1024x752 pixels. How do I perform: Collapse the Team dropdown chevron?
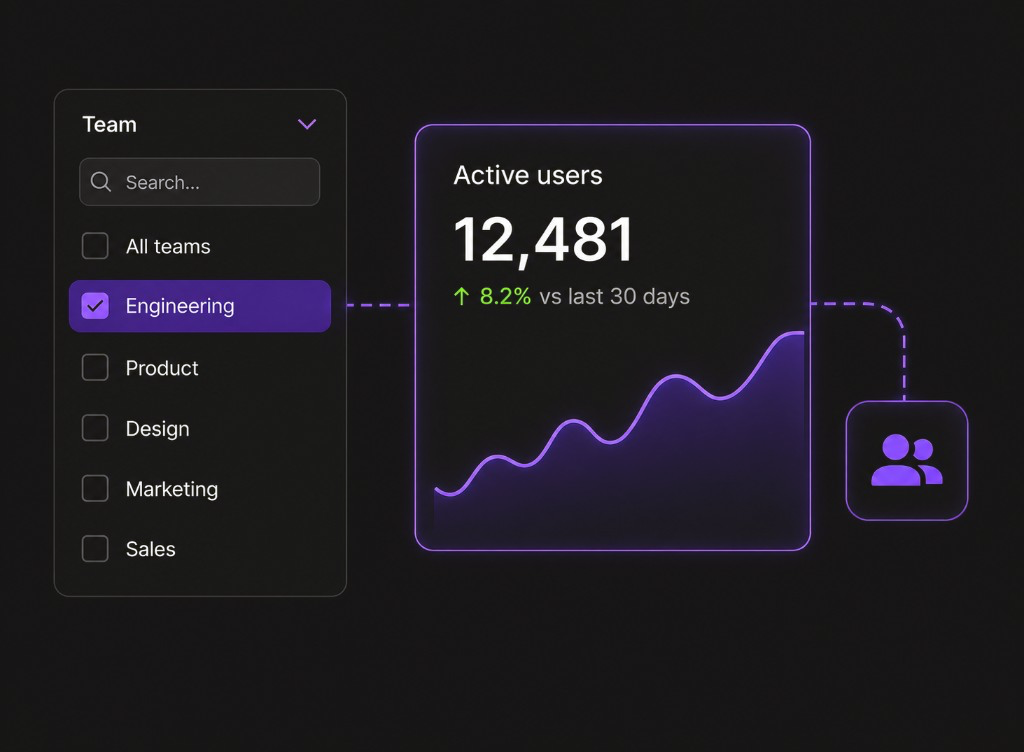click(x=307, y=124)
